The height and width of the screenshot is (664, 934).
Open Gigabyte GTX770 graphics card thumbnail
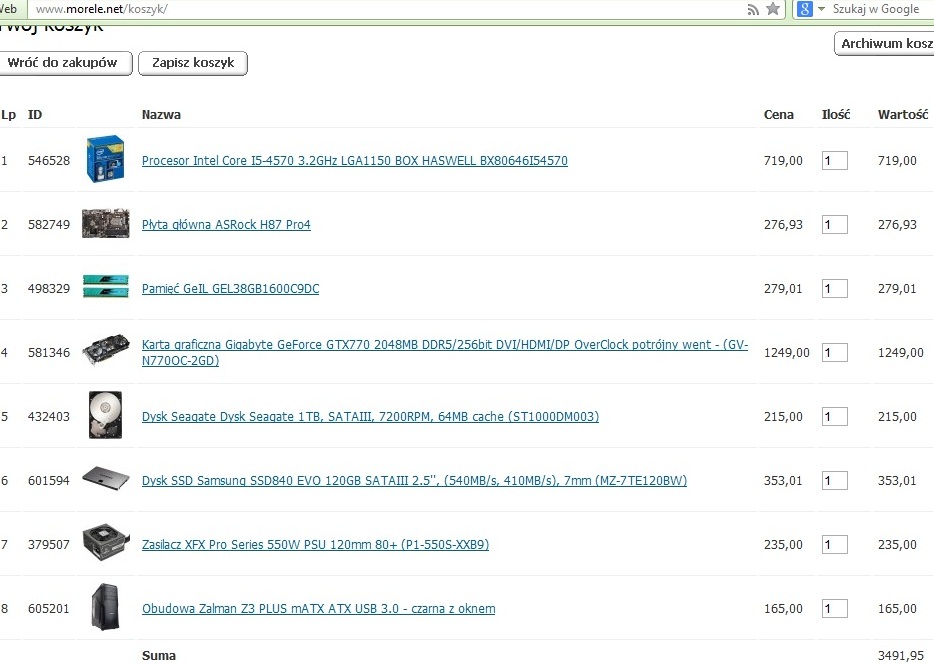(105, 351)
